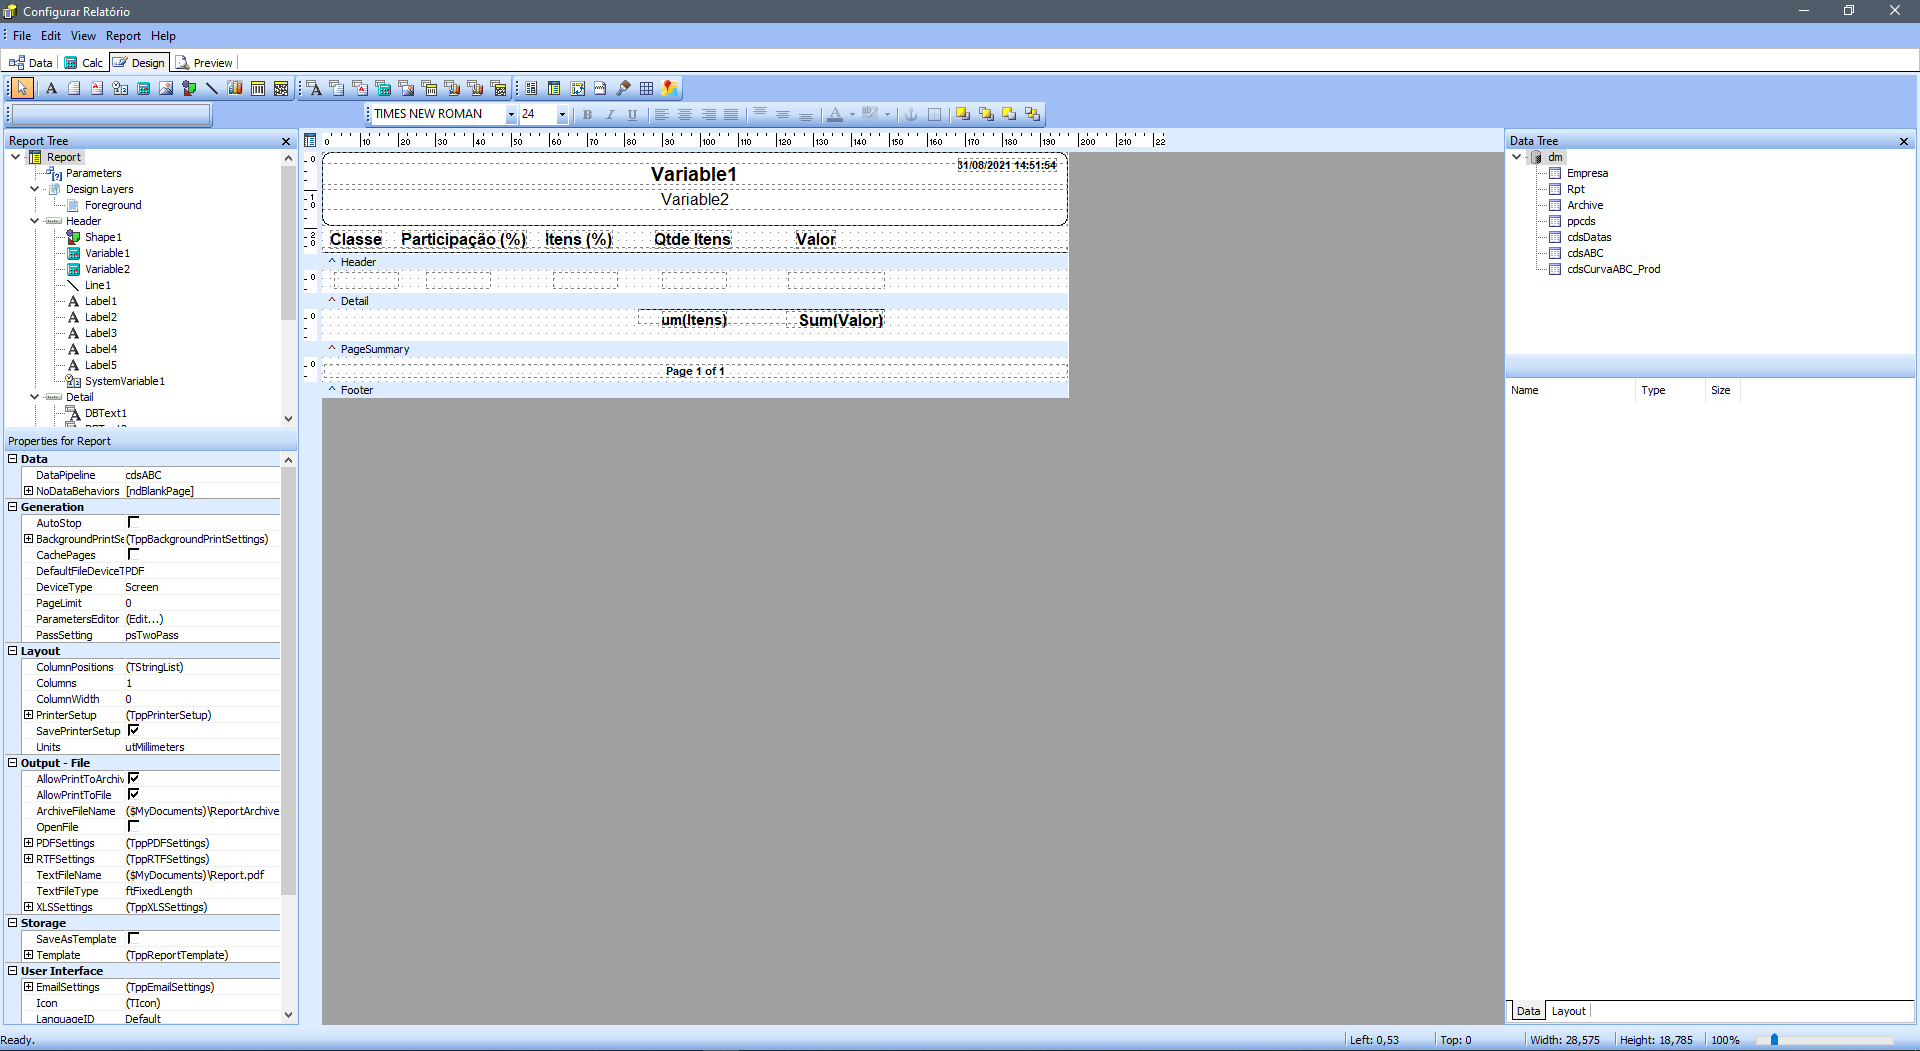
Task: Toggle Bold text formatting
Action: pos(587,115)
